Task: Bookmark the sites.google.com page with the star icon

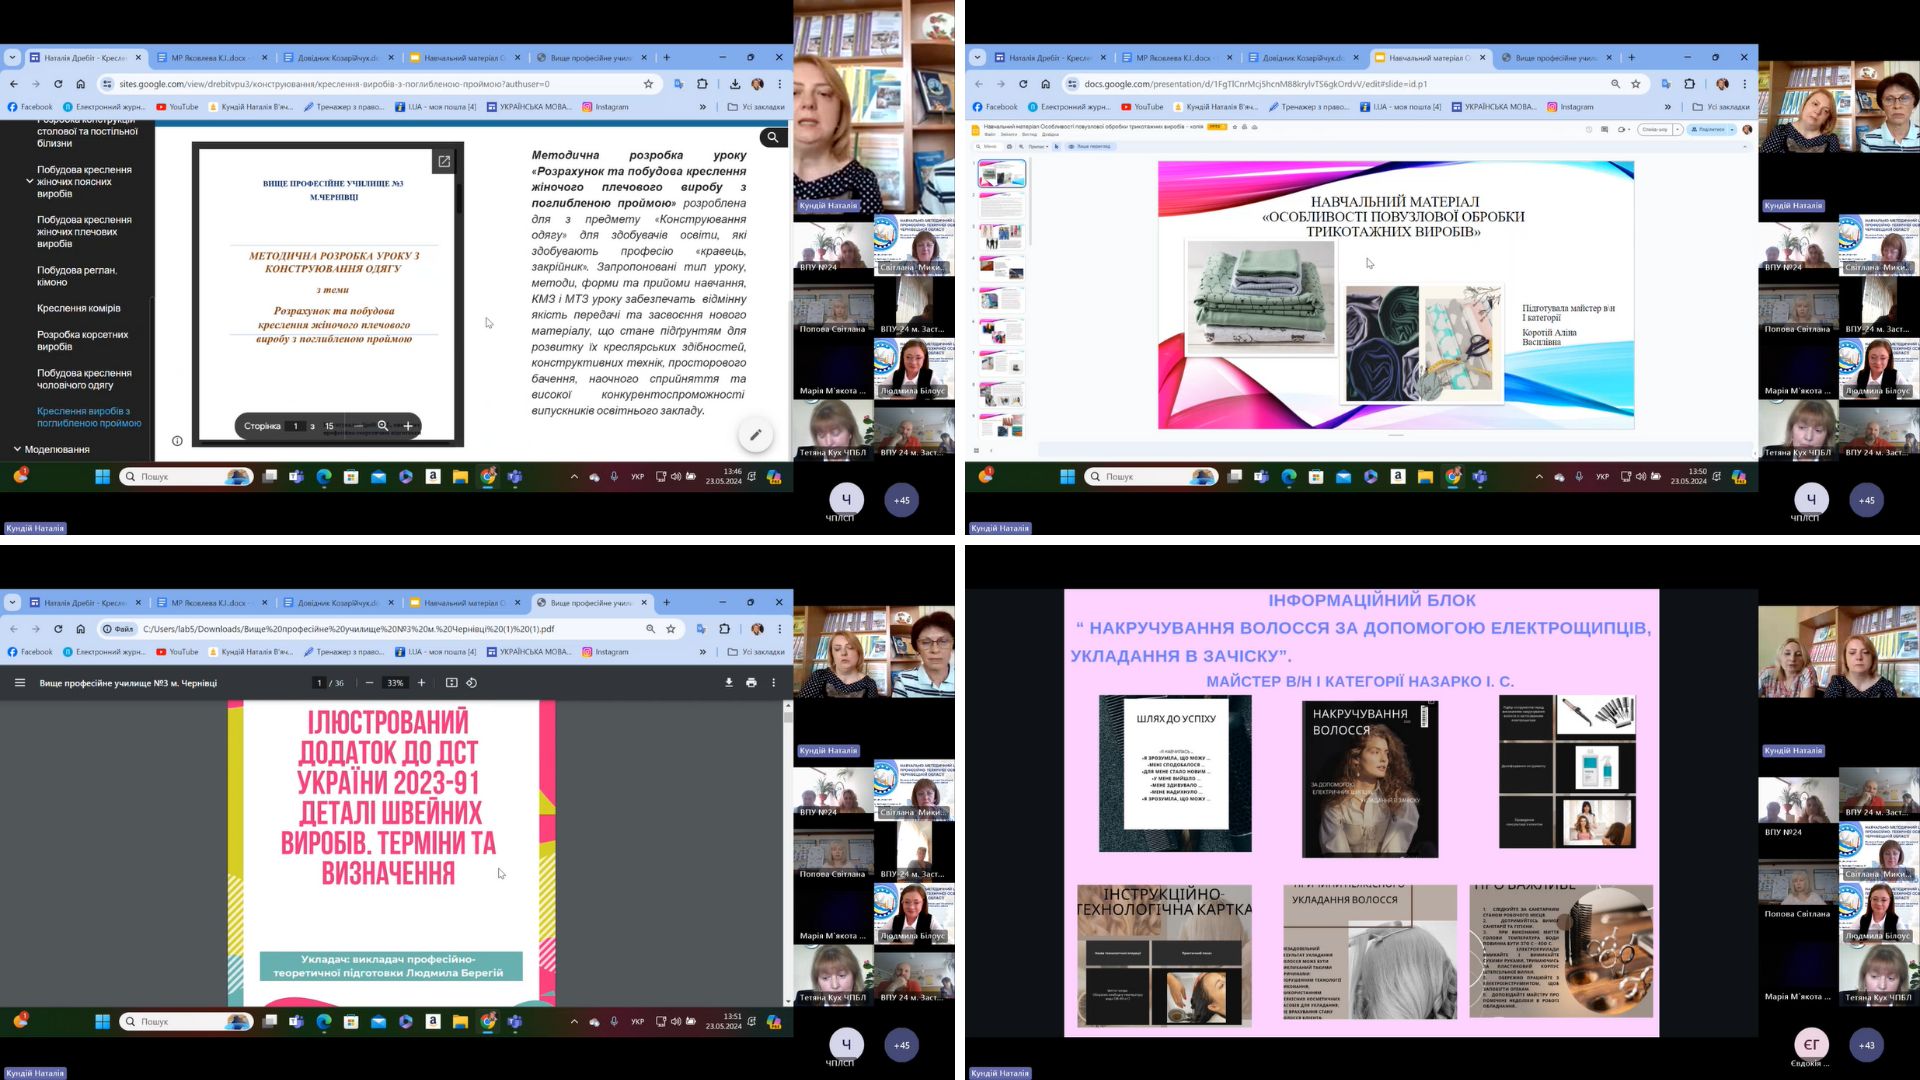Action: 648,84
